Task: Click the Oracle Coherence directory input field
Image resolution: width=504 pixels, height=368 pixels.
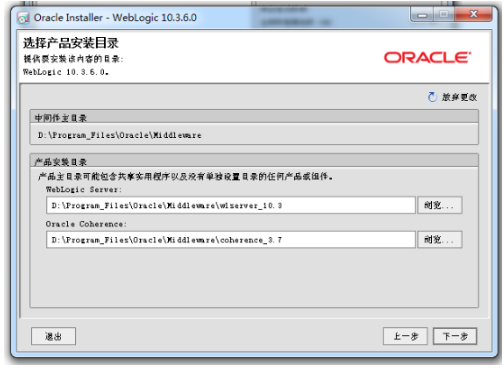Action: pos(231,240)
